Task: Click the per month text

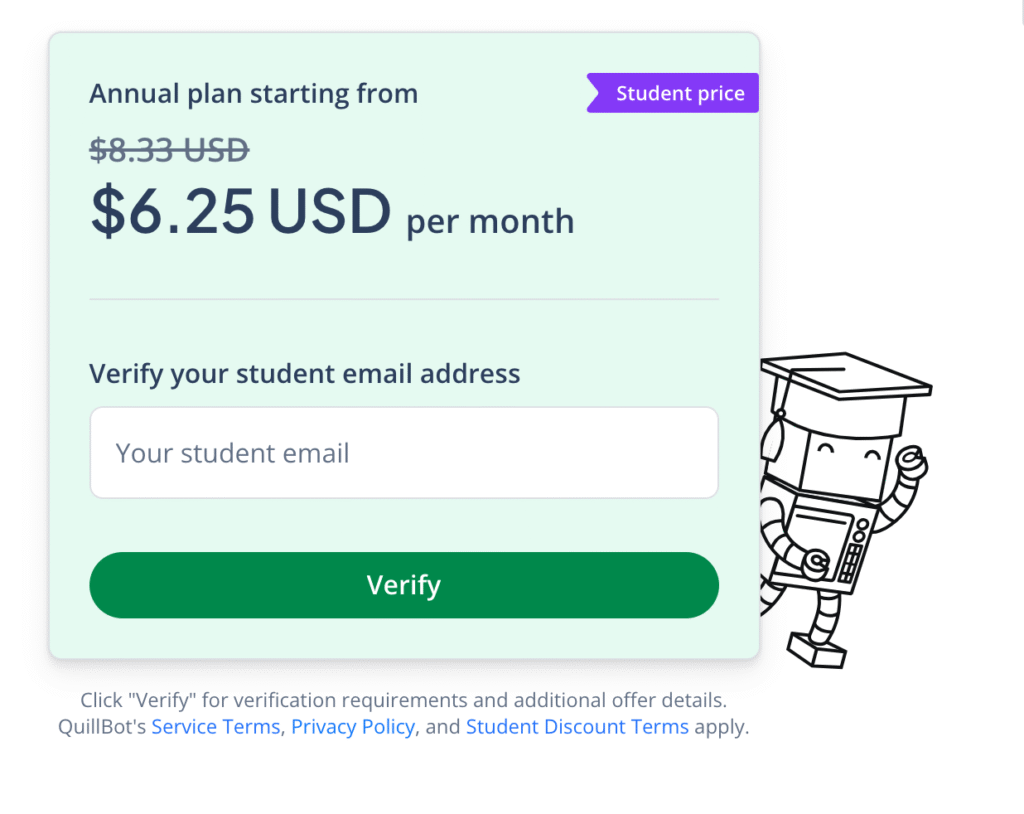Action: click(x=490, y=221)
